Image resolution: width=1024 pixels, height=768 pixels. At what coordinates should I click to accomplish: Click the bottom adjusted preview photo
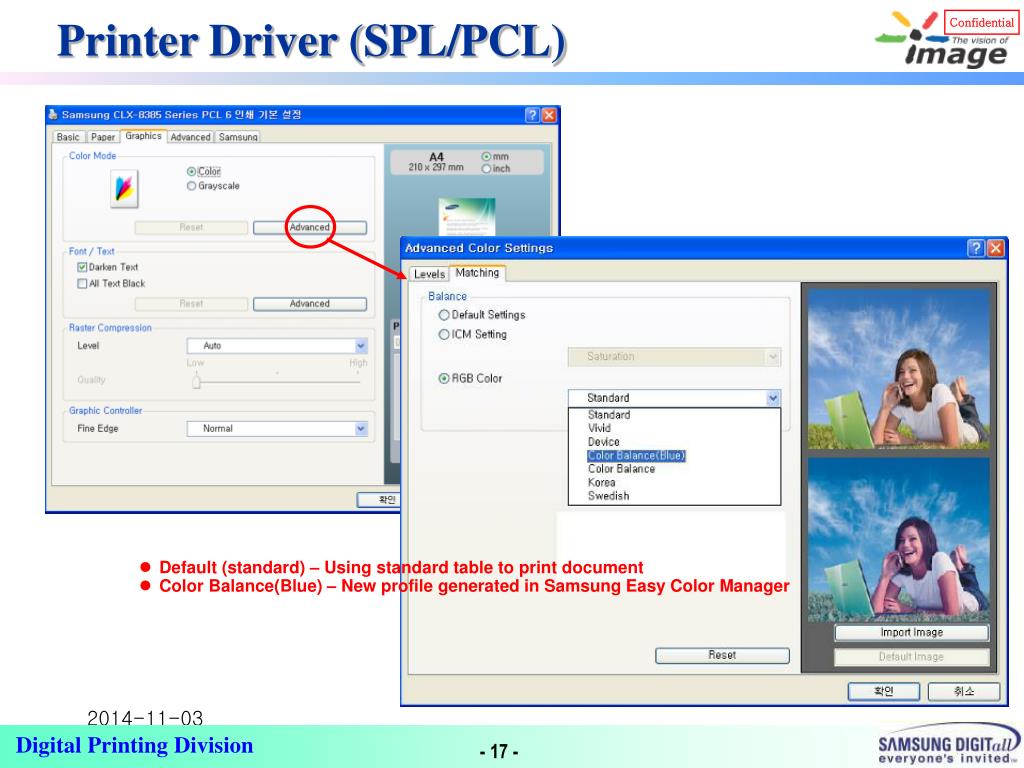[899, 539]
